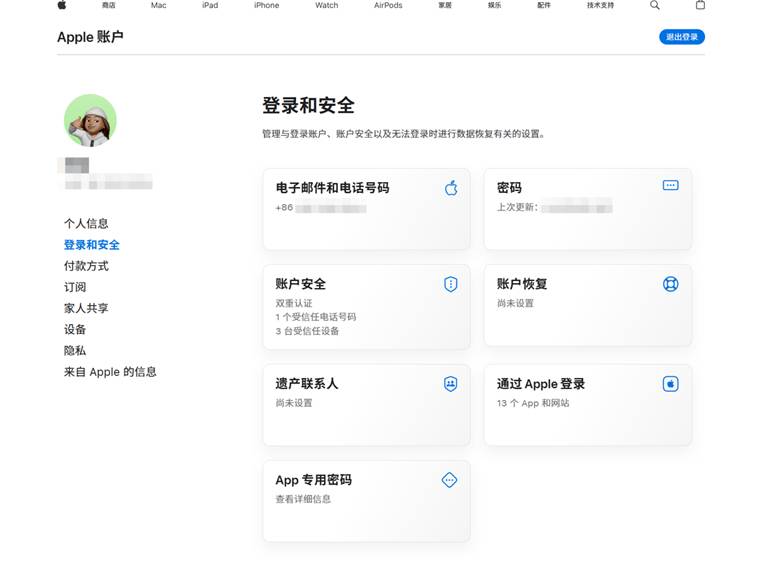
Task: Go to 付款方式 in sidebar
Action: (x=86, y=266)
